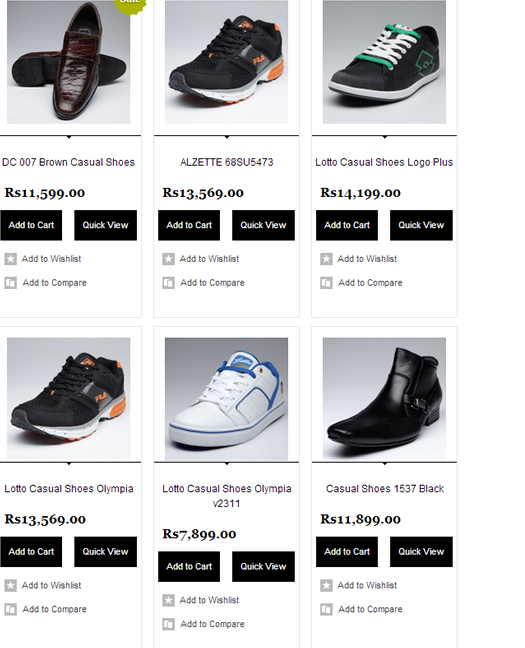This screenshot has width=525, height=648.
Task: Click wishlist star icon for Olympia v2311
Action: pyautogui.click(x=168, y=600)
